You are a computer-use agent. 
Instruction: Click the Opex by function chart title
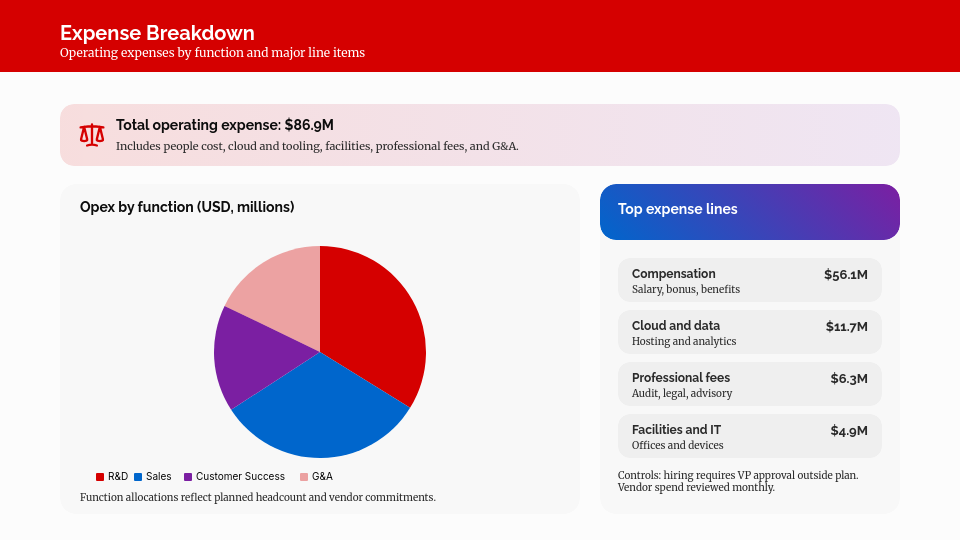(187, 207)
